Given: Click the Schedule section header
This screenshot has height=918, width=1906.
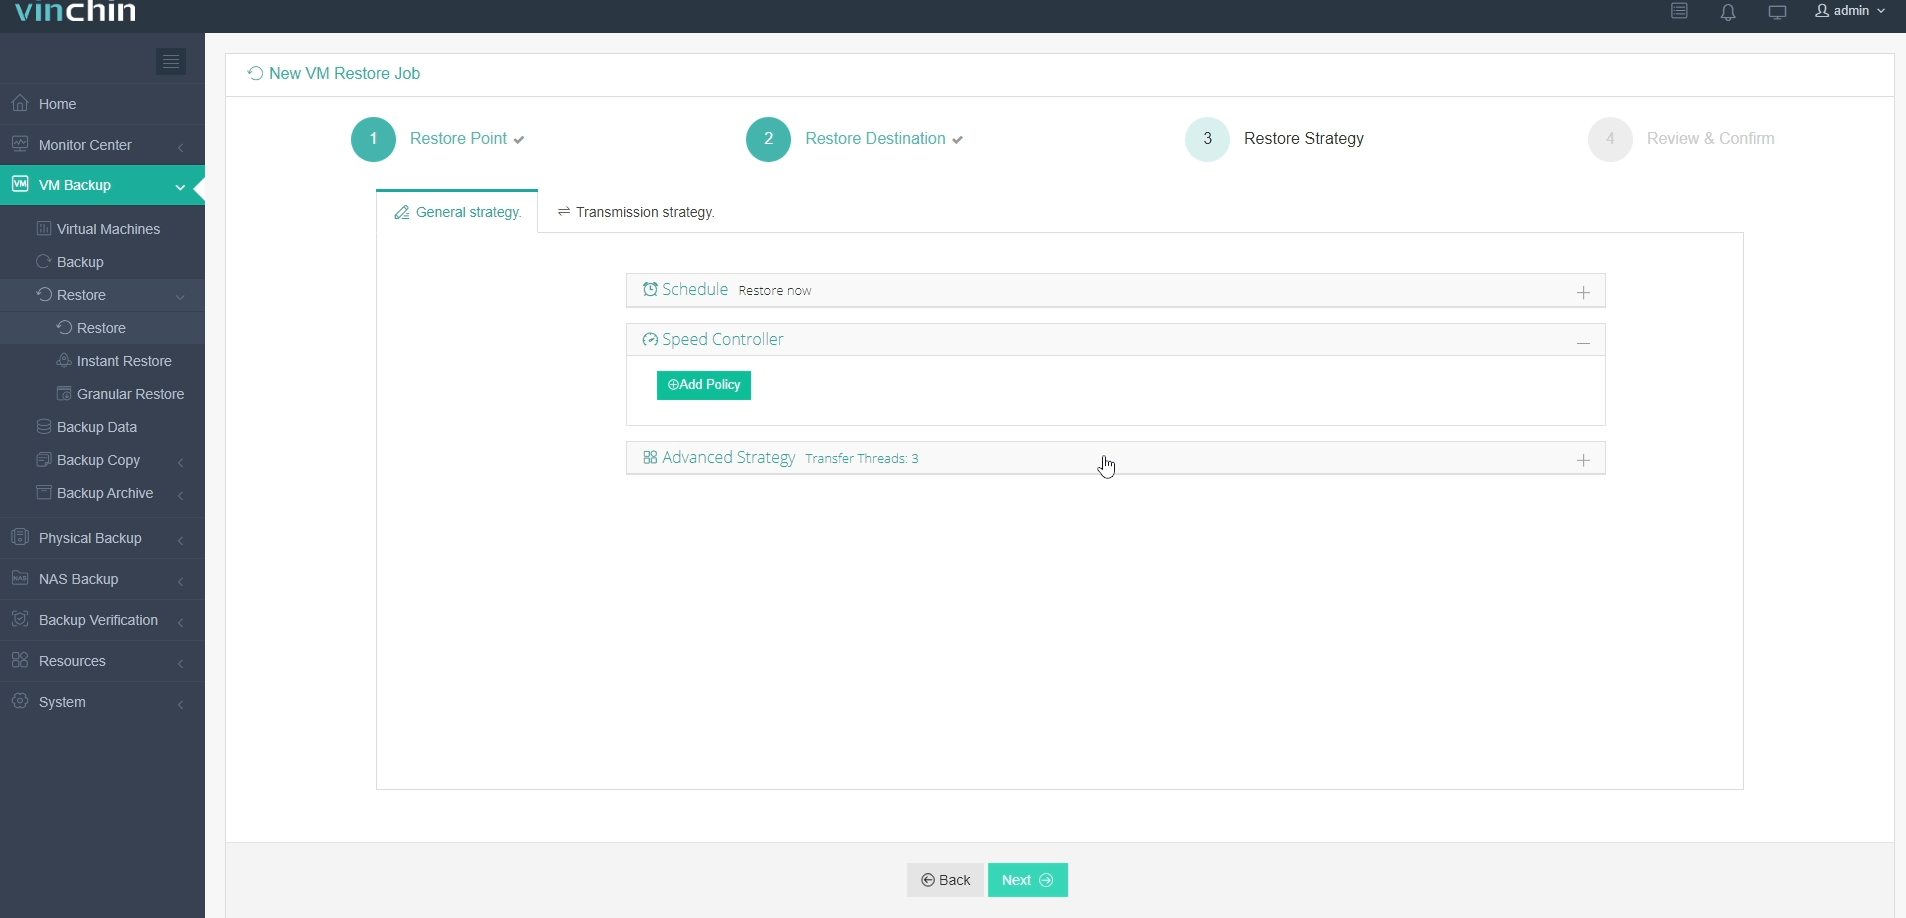Looking at the screenshot, I should pos(1115,290).
